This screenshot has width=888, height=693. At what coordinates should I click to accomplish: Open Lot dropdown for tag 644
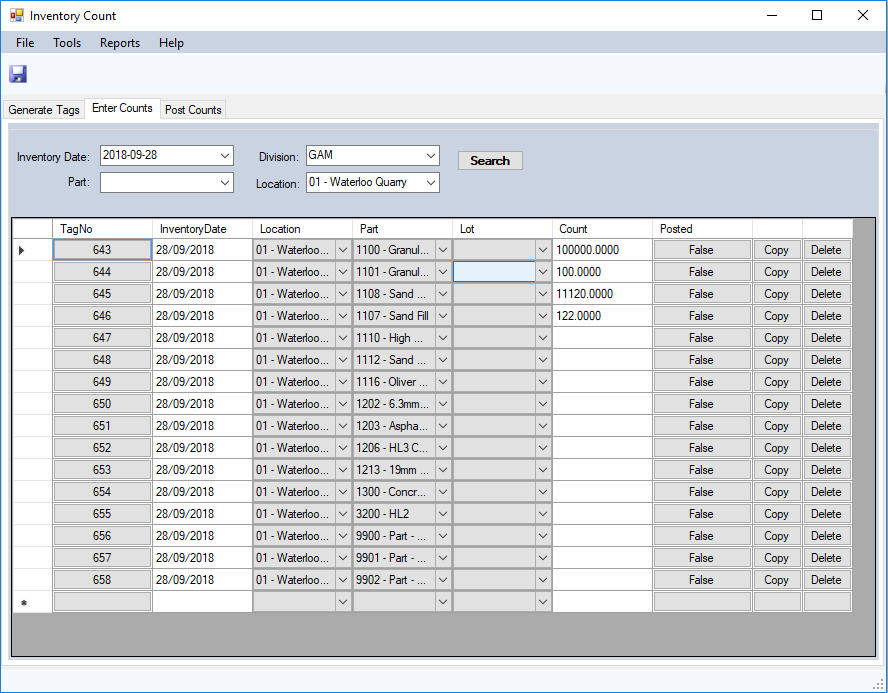tap(543, 272)
